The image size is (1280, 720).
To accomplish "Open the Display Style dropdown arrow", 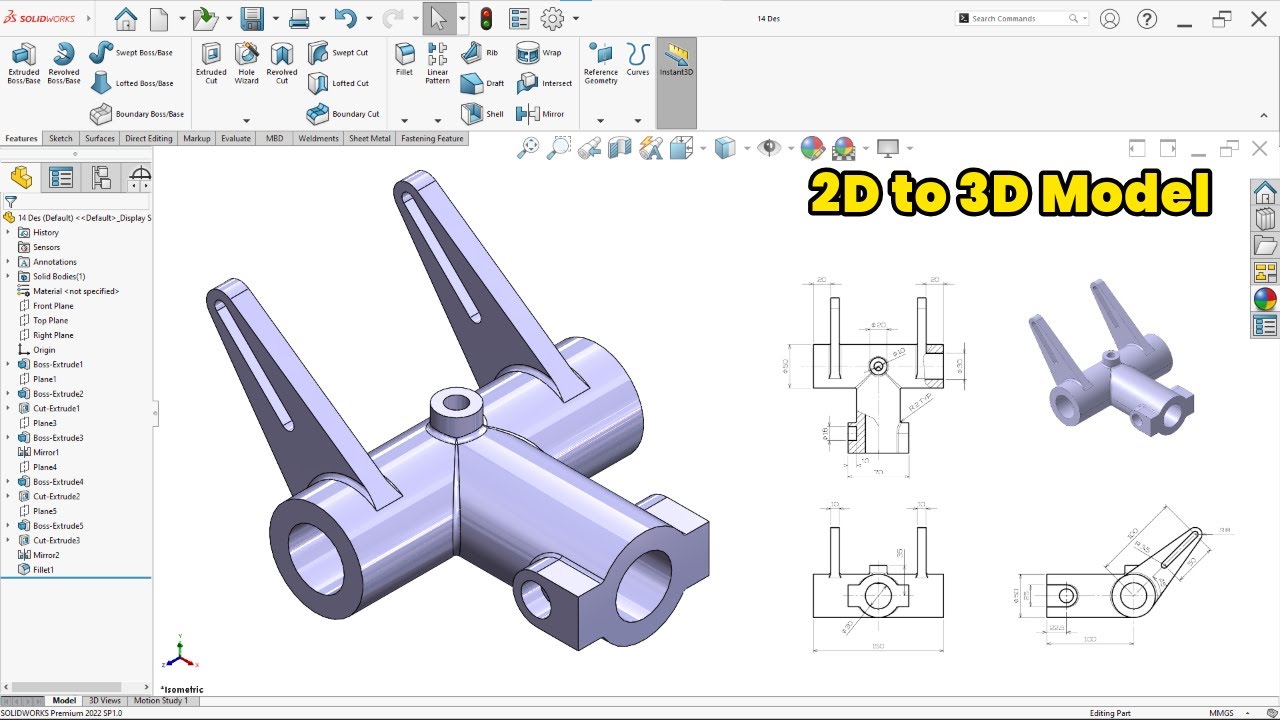I will point(747,148).
